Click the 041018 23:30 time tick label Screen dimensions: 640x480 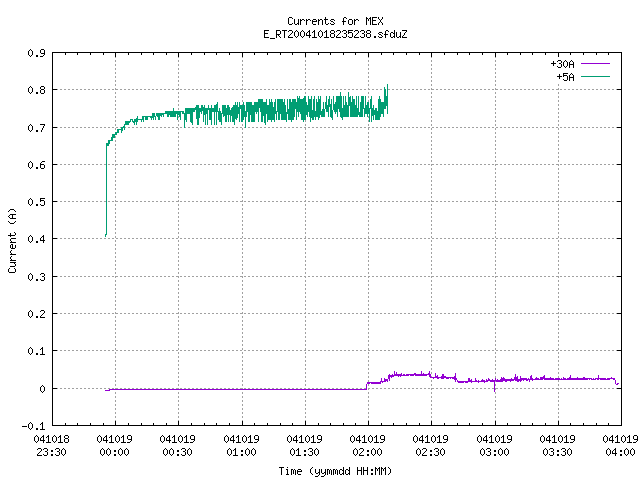click(51, 446)
